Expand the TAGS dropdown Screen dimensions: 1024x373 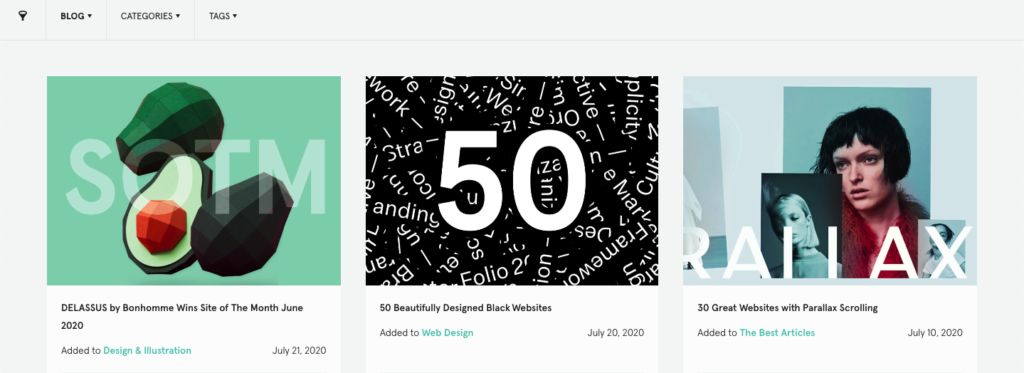tap(223, 16)
